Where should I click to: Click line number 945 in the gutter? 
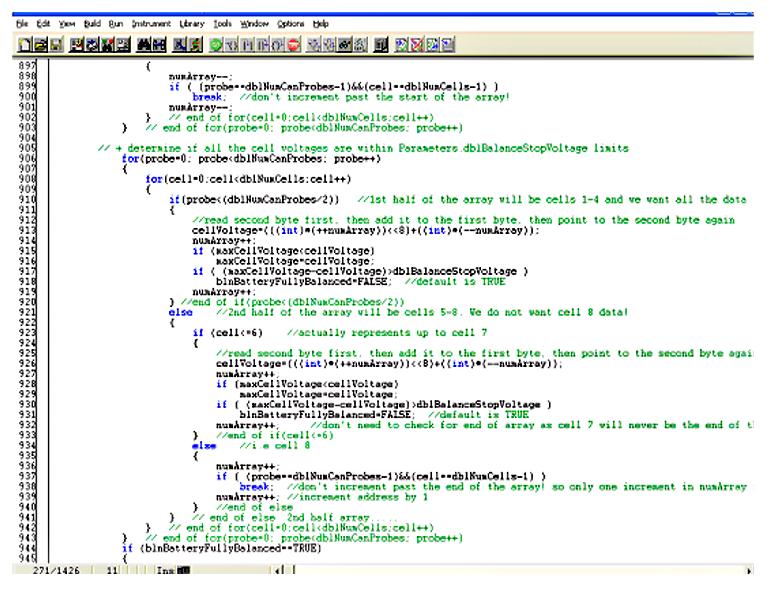[27, 558]
